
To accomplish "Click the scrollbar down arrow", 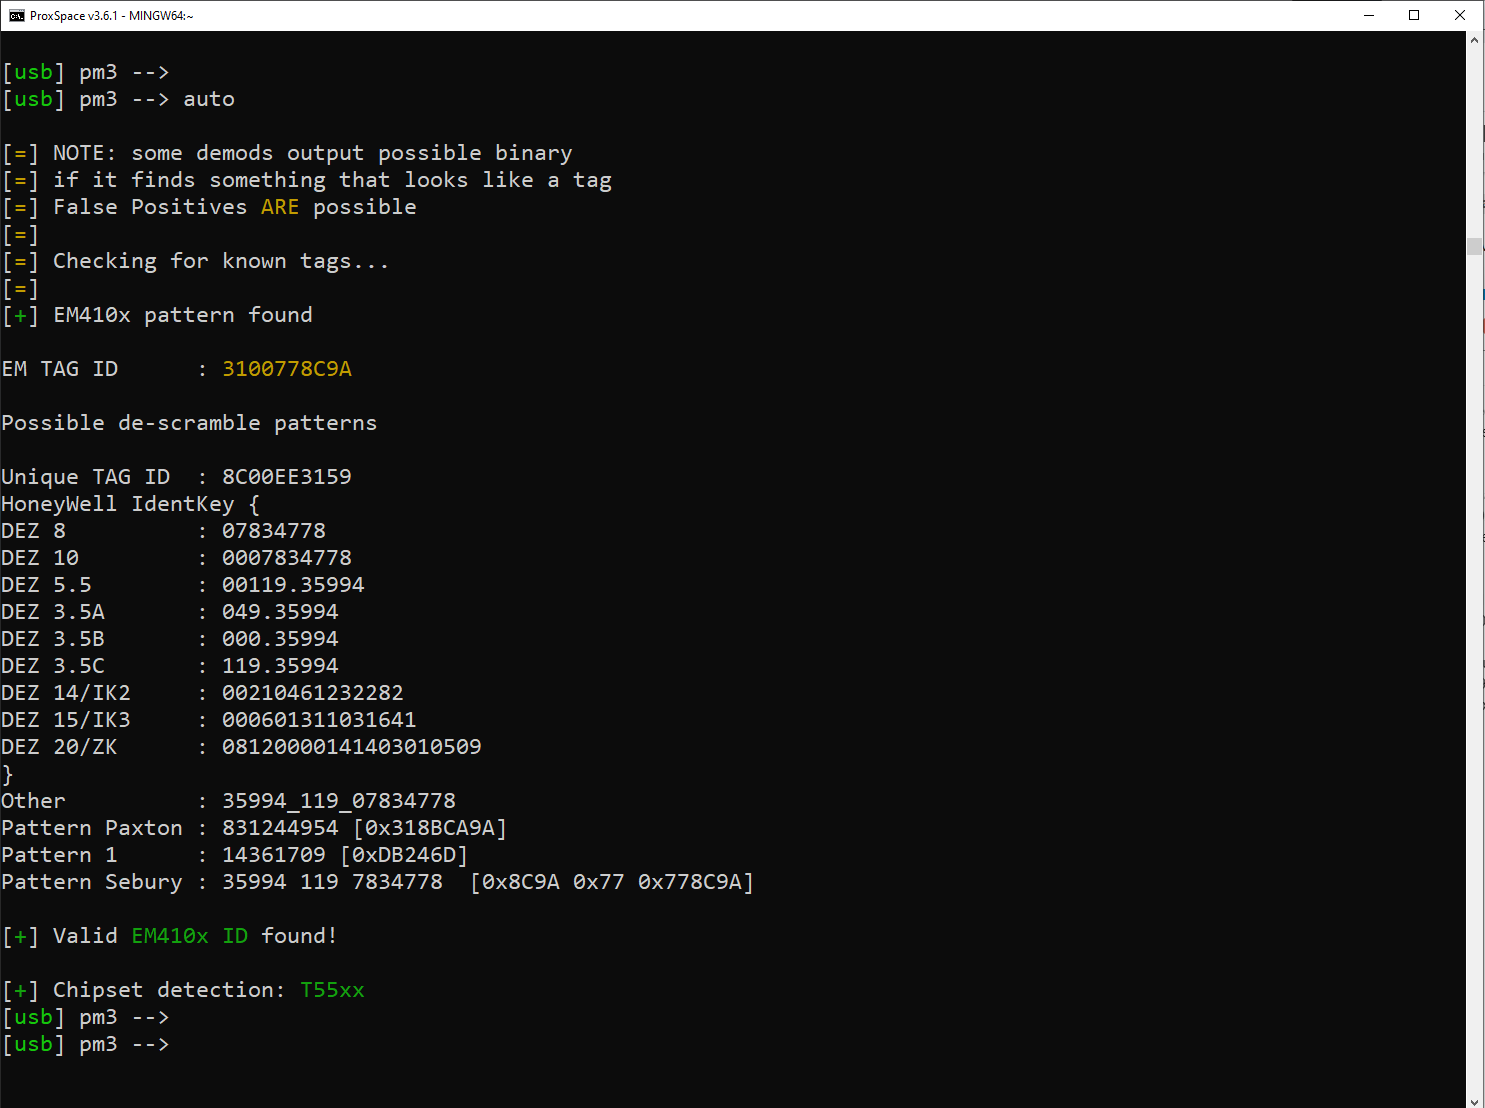I will [1474, 1100].
